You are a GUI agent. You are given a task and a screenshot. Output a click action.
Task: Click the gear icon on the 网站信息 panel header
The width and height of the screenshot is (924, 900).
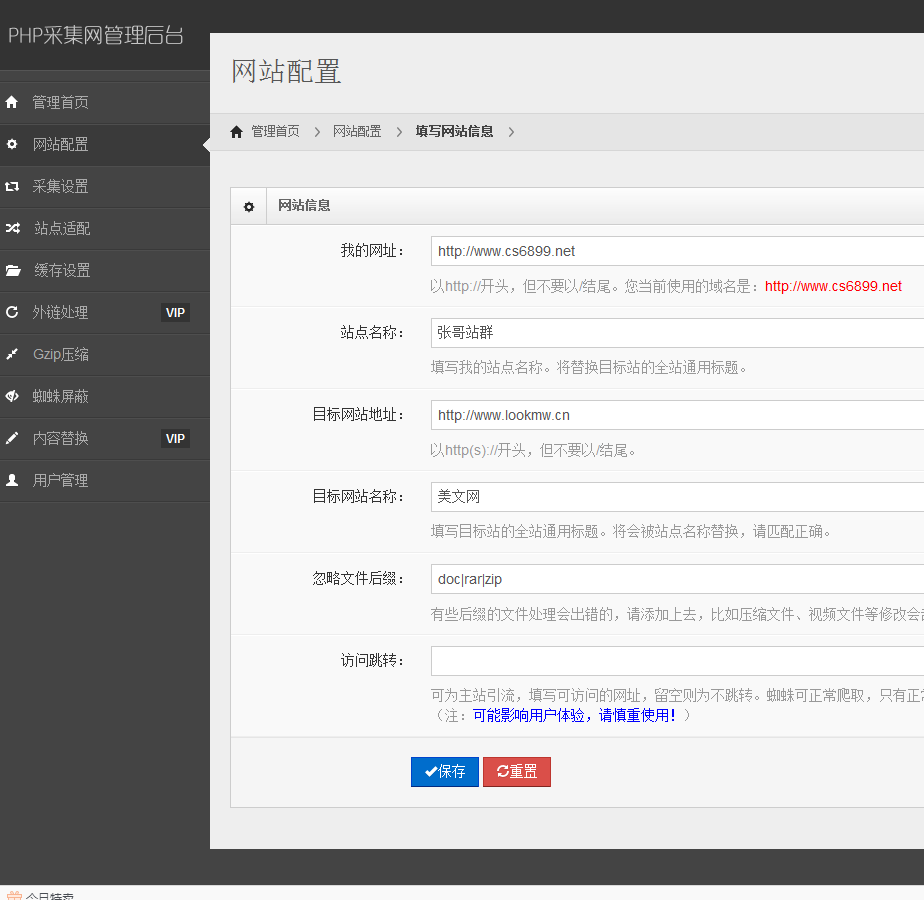tap(248, 205)
